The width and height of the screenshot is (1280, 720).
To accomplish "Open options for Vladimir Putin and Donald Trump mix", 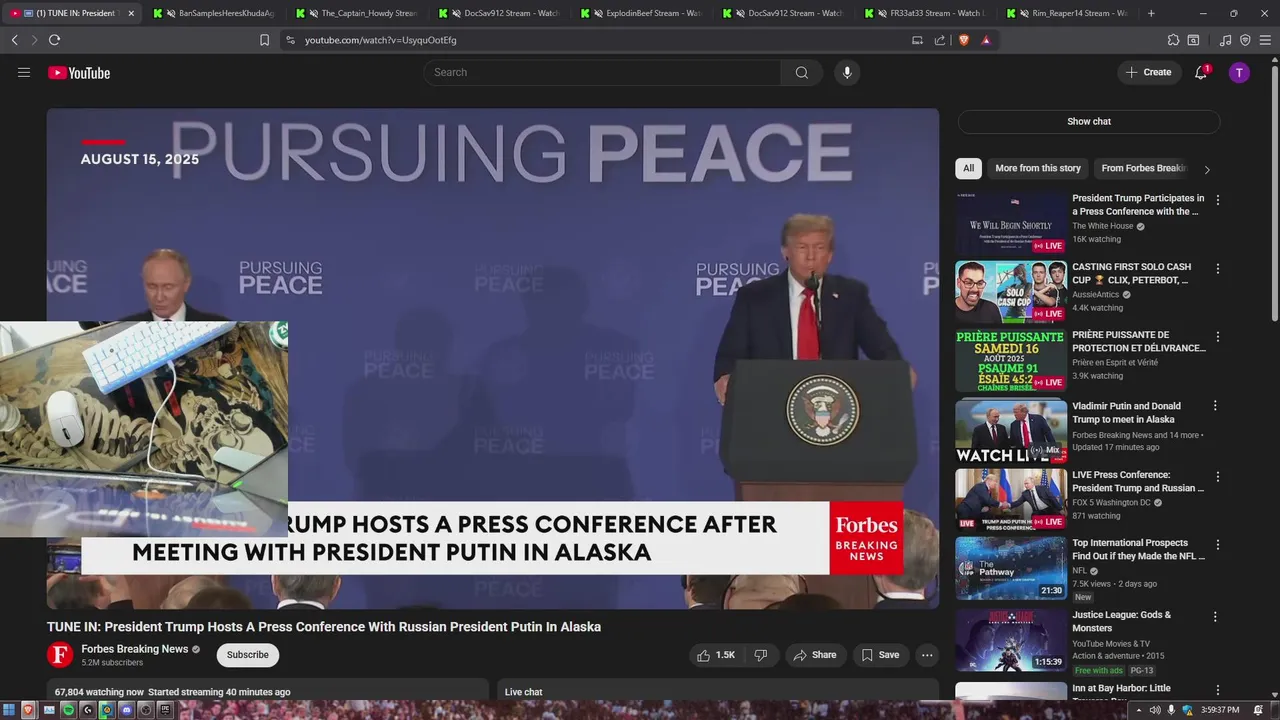I will tap(1215, 406).
